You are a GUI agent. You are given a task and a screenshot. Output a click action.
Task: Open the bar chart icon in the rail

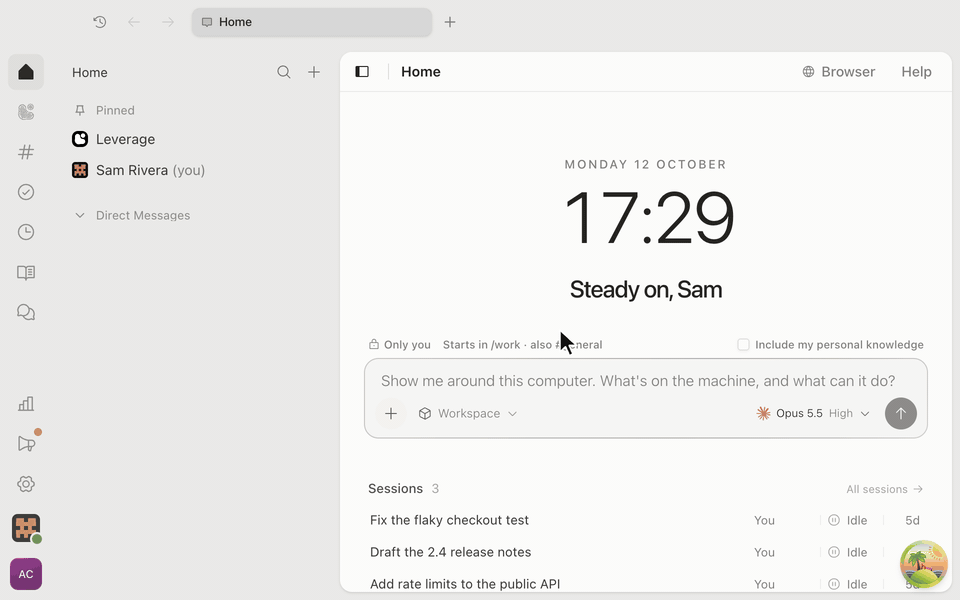(26, 404)
